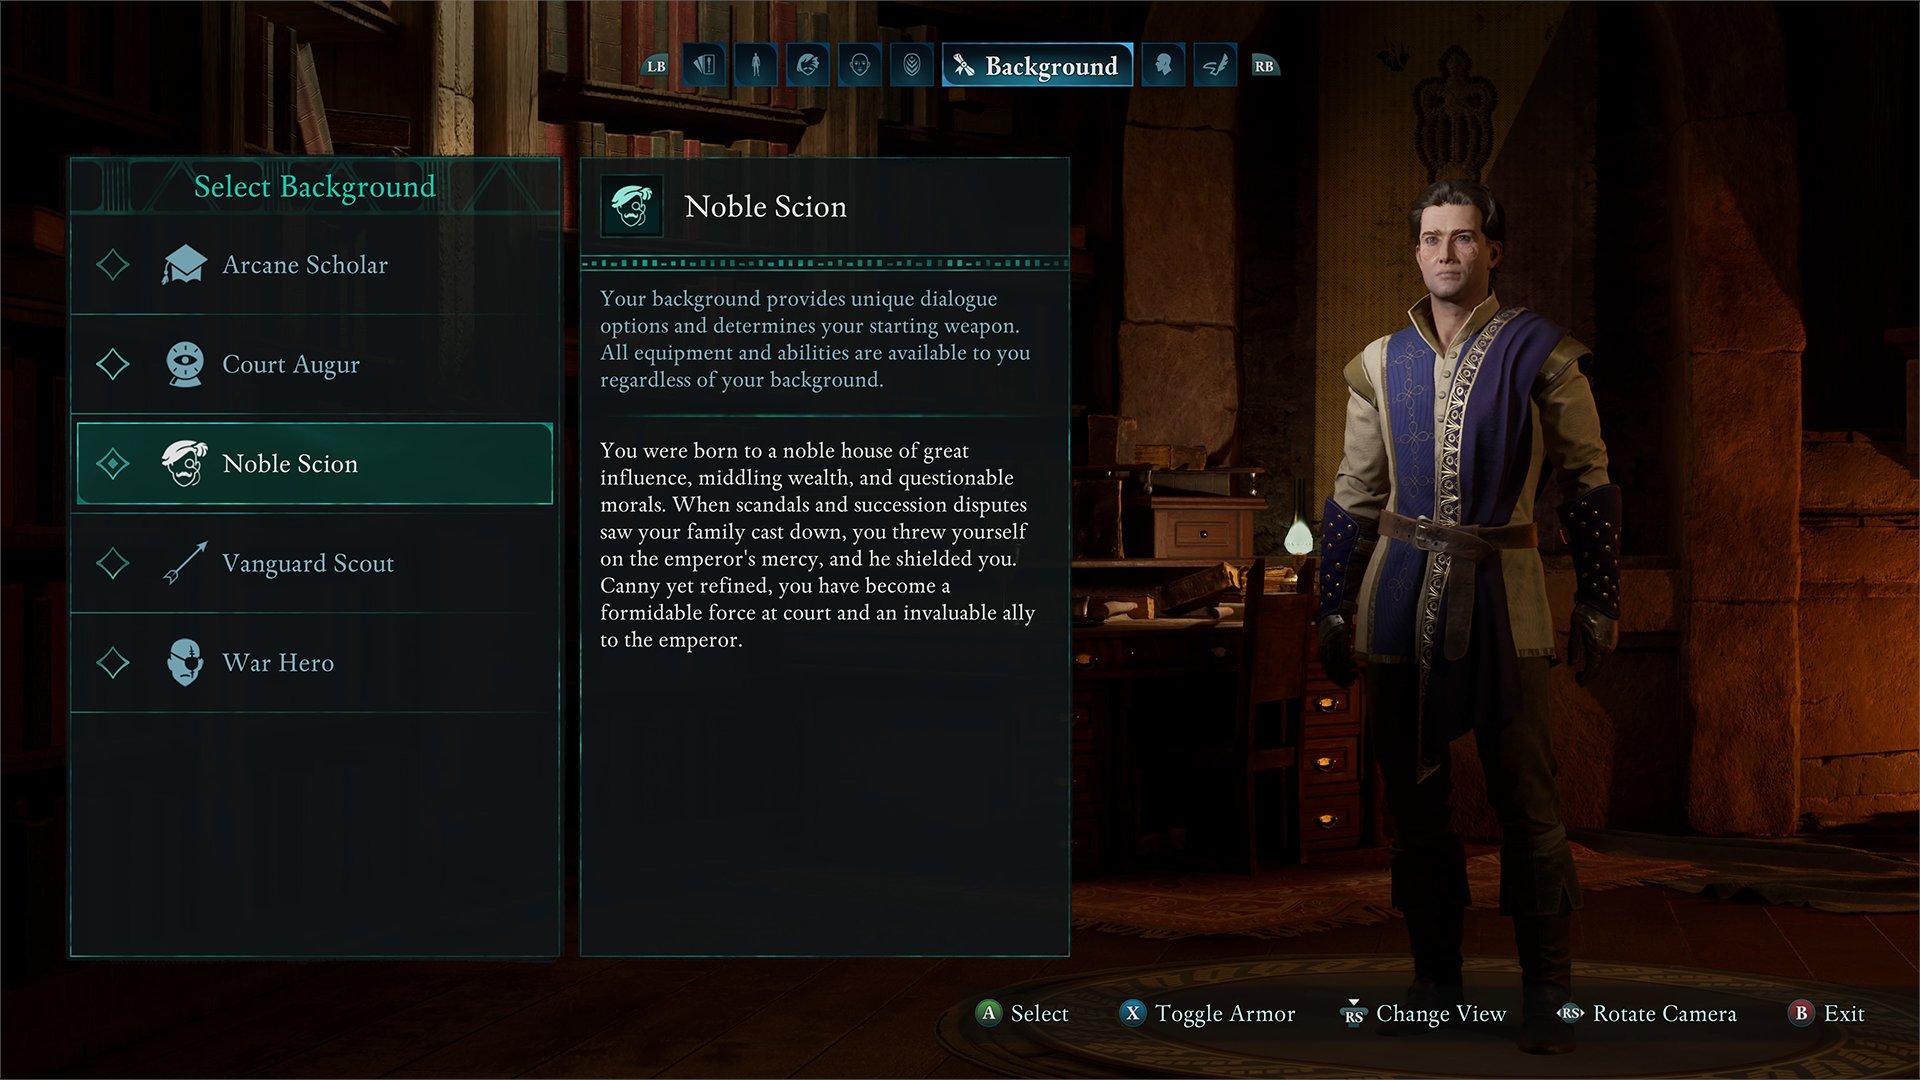Viewport: 1920px width, 1080px height.
Task: Open the voice/personality tab
Action: [1168, 66]
